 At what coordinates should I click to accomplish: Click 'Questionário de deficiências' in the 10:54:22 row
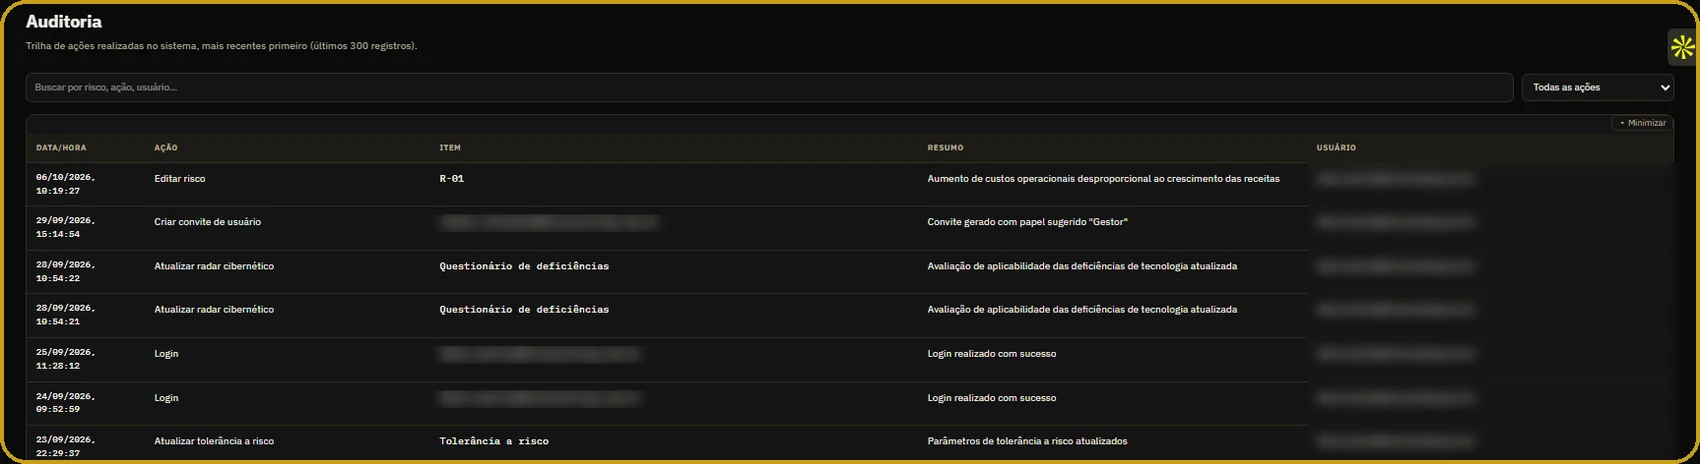(x=524, y=266)
